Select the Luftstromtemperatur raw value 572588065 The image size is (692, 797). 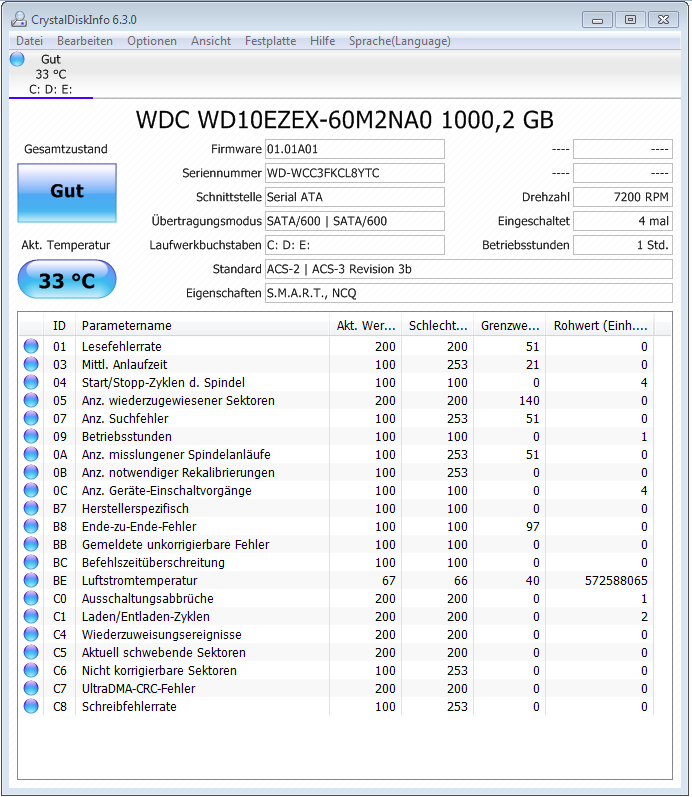coord(616,580)
